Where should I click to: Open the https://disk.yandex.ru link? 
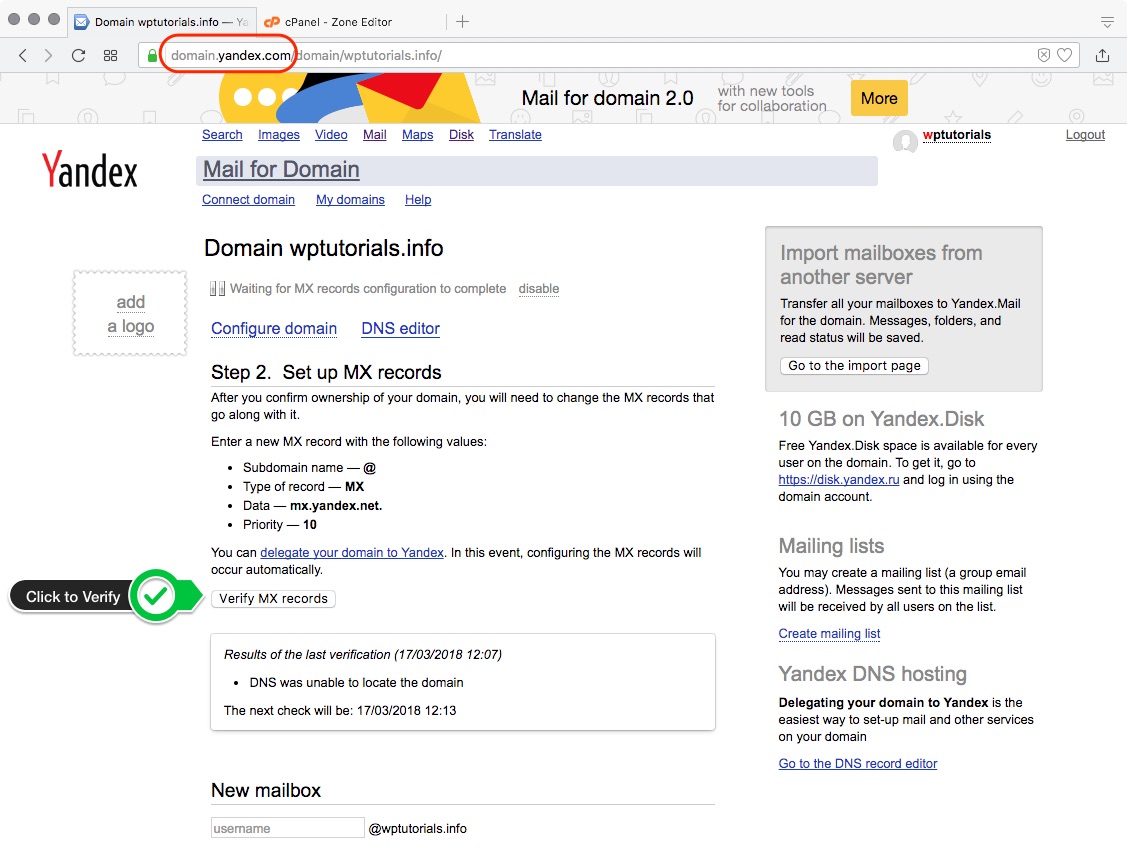pos(839,479)
